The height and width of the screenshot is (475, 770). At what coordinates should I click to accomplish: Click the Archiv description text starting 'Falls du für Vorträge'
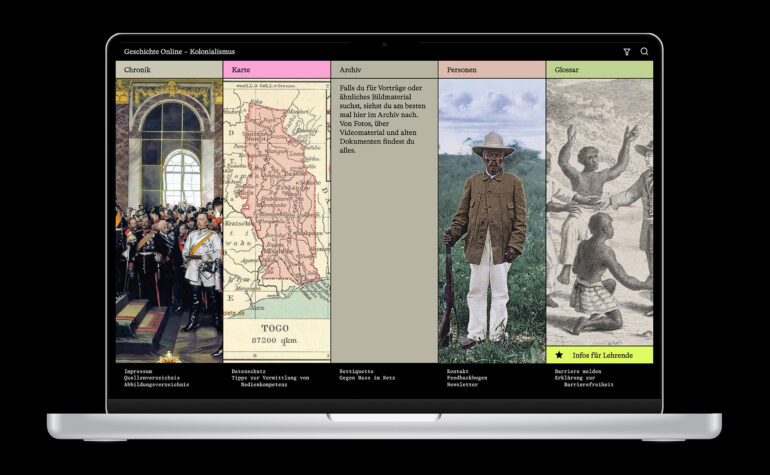point(383,119)
